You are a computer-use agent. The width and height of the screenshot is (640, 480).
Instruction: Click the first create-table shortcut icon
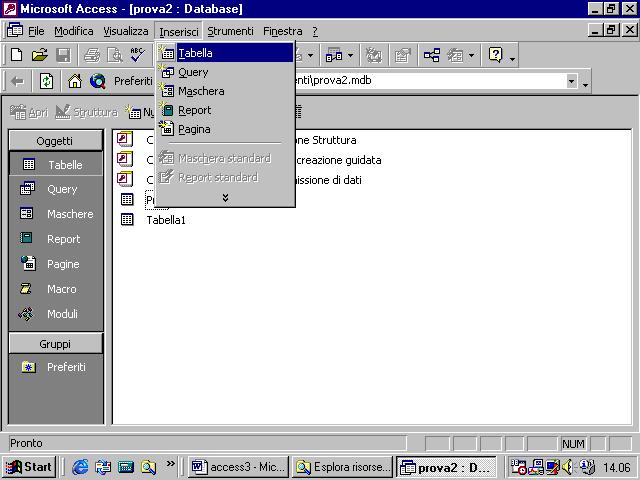point(125,139)
